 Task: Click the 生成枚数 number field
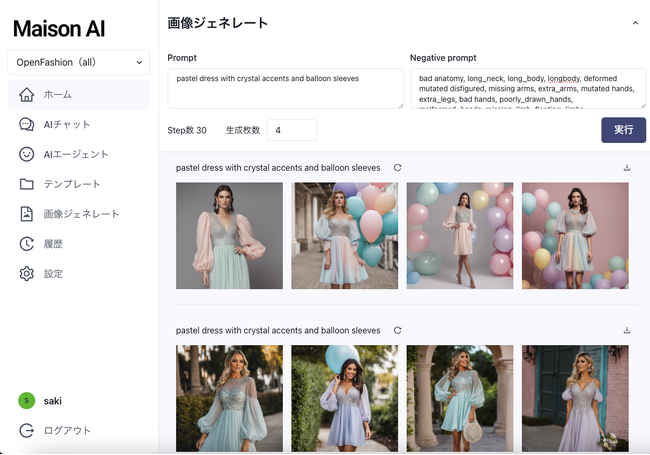pyautogui.click(x=291, y=130)
